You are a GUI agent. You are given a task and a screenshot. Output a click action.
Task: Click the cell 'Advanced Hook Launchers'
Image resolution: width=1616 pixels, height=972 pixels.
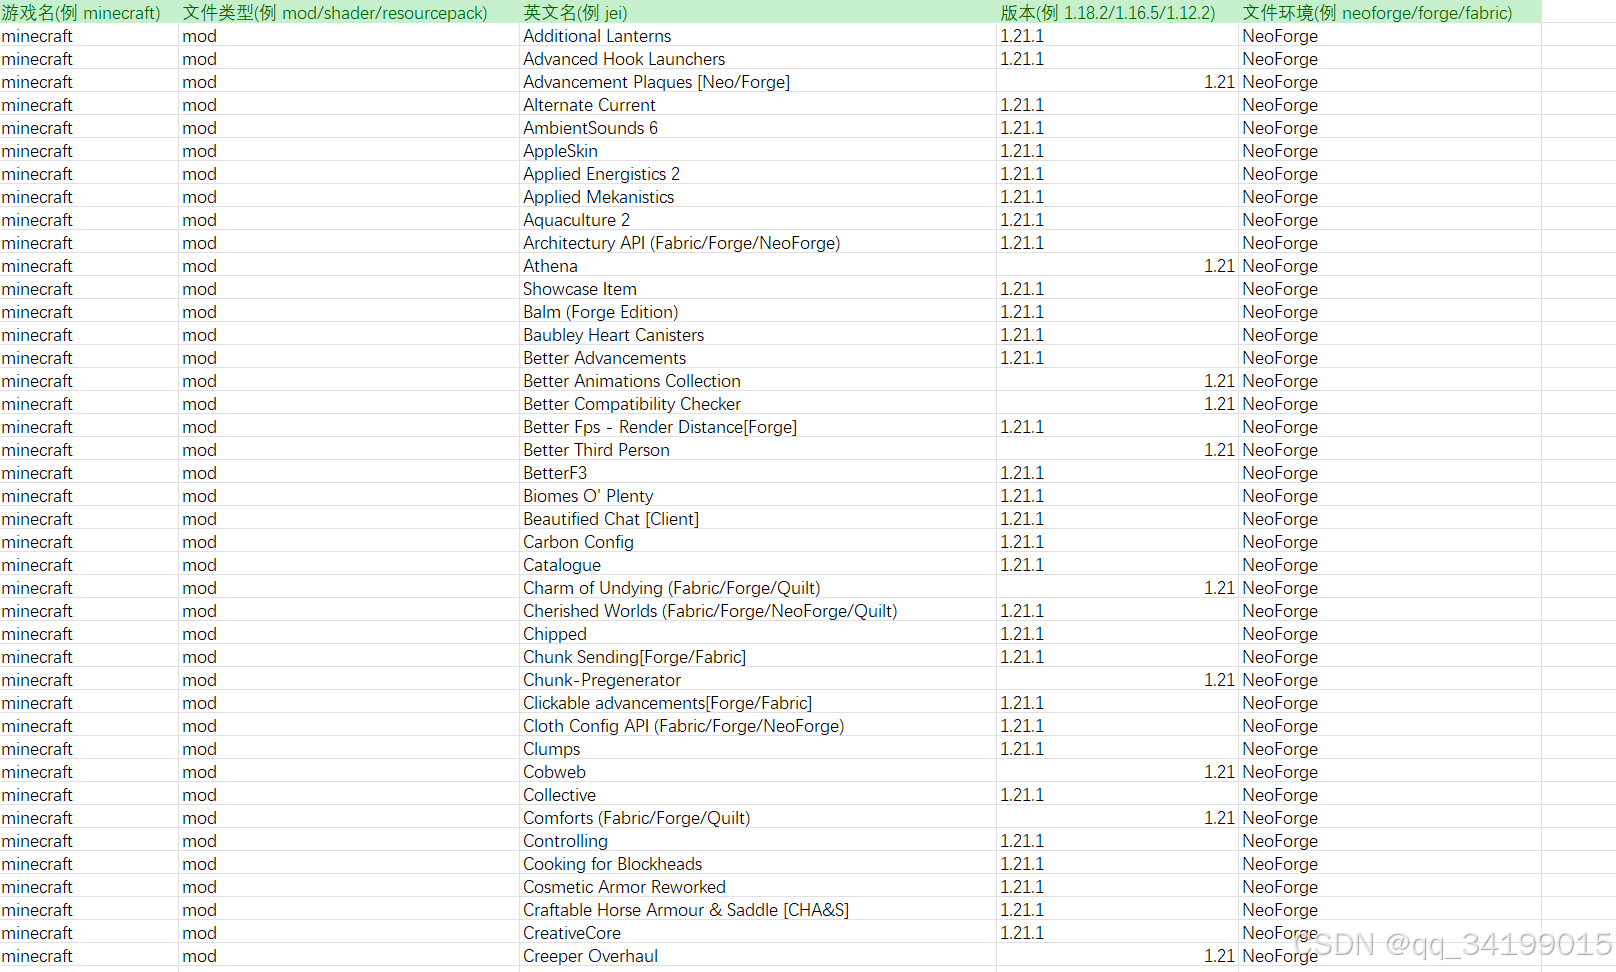[758, 59]
